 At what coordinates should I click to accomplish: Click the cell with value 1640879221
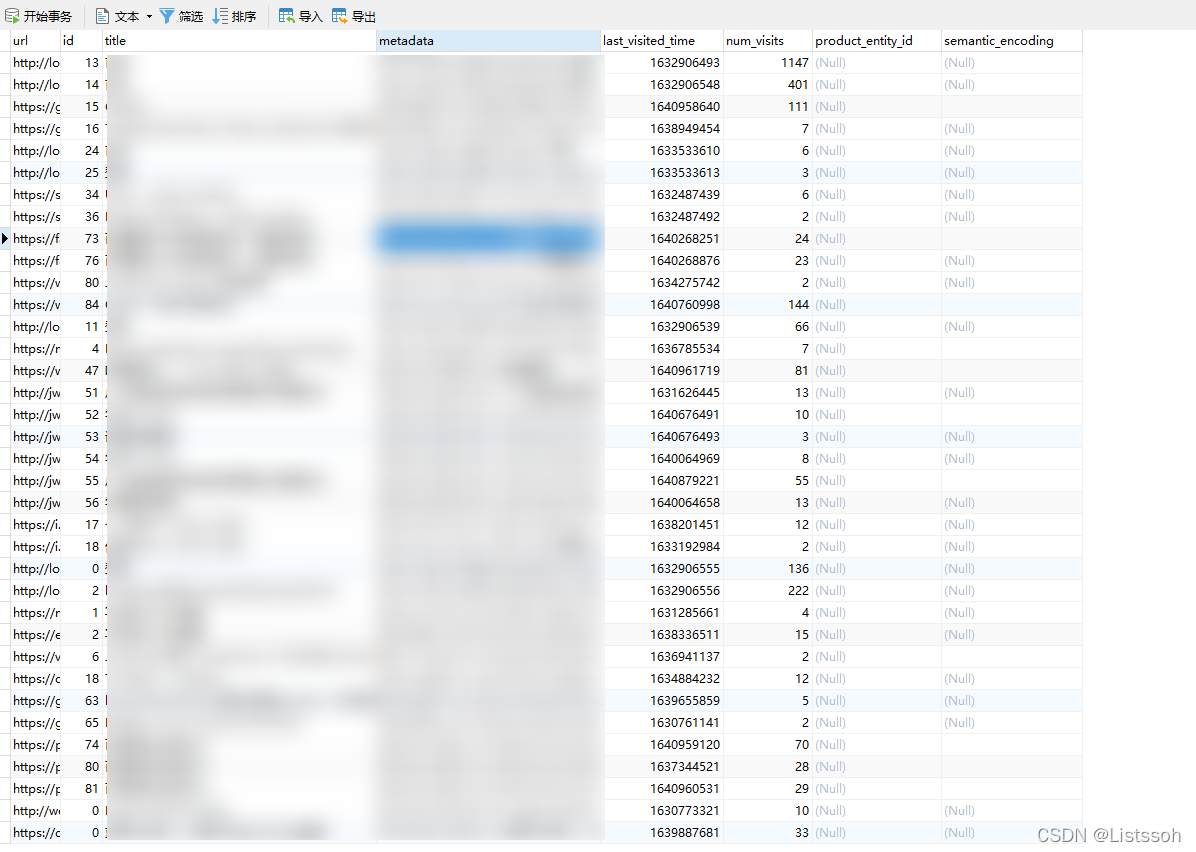tap(662, 481)
